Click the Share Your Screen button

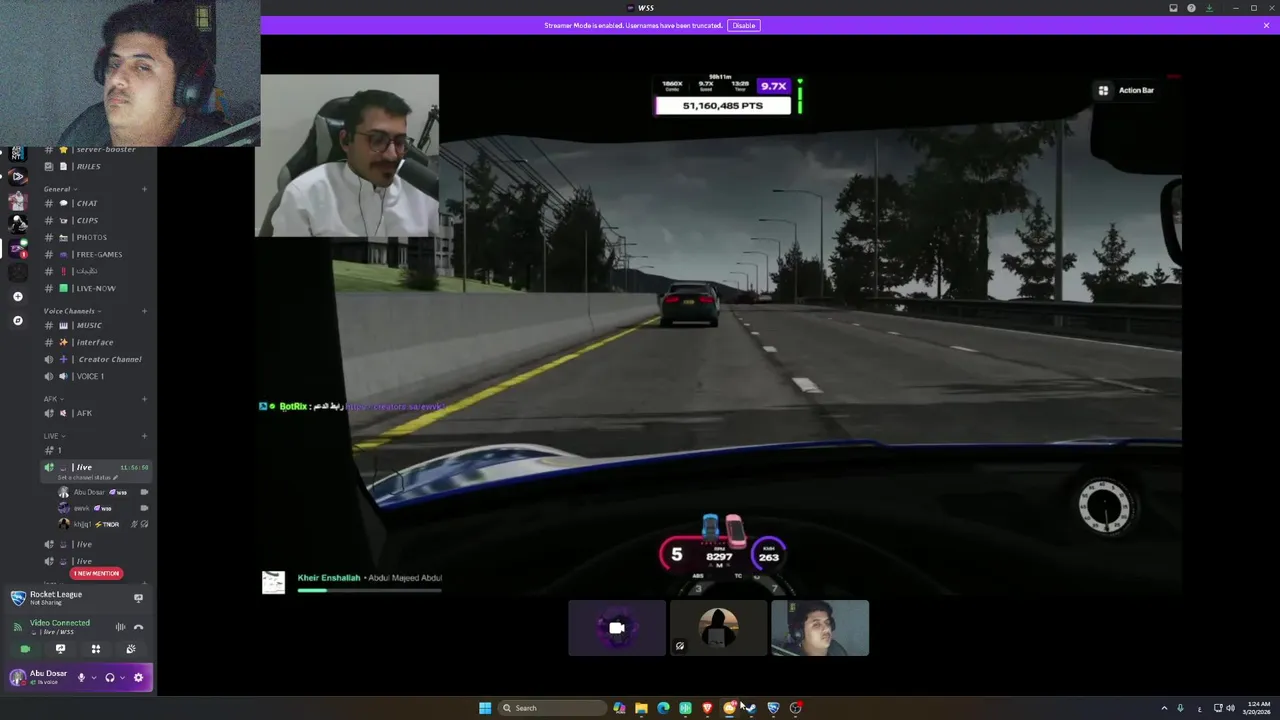(60, 649)
